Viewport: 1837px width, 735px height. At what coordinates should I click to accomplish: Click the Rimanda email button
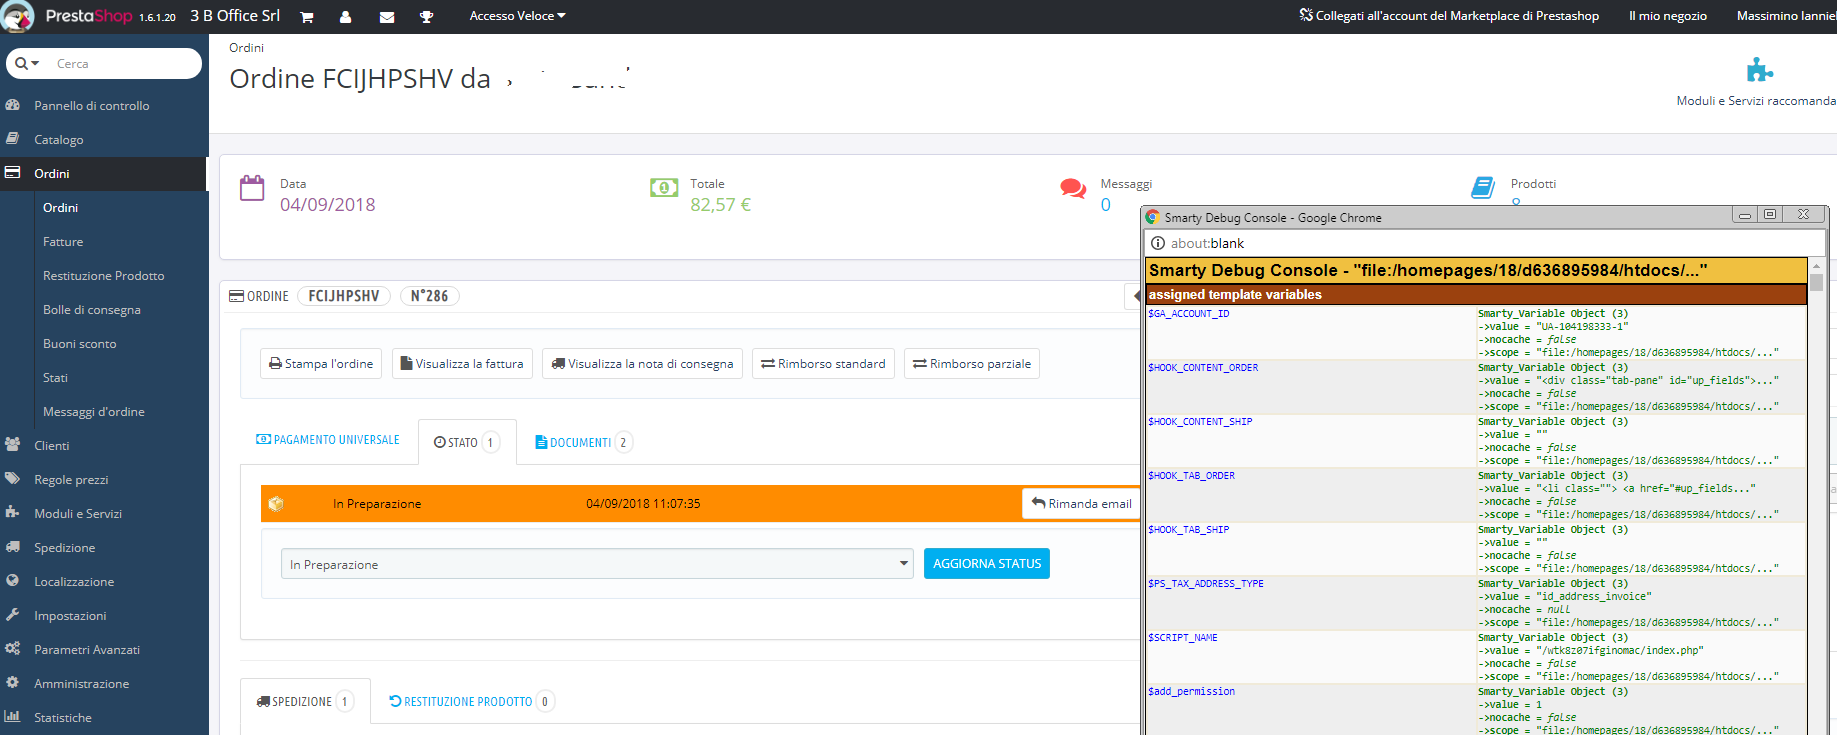point(1081,503)
